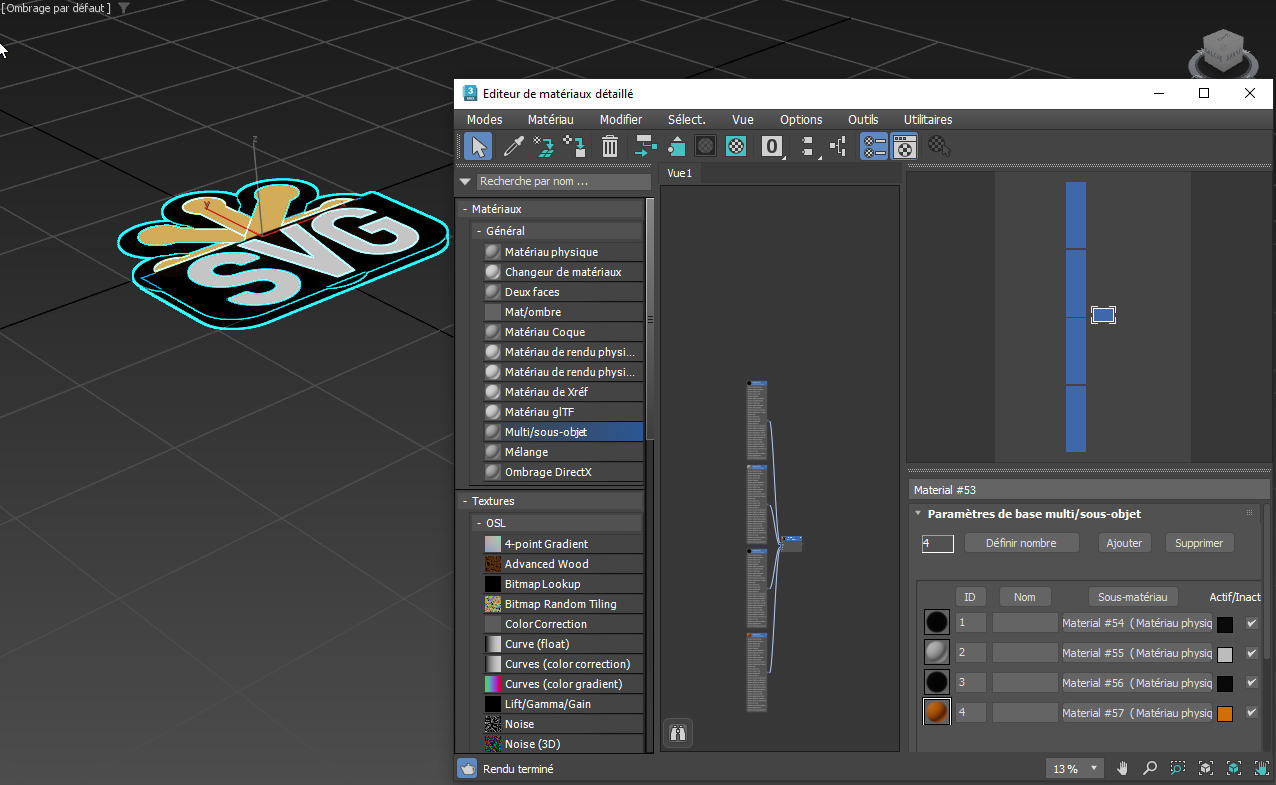Click Select by Material icon
The height and width of the screenshot is (785, 1276).
tap(938, 147)
